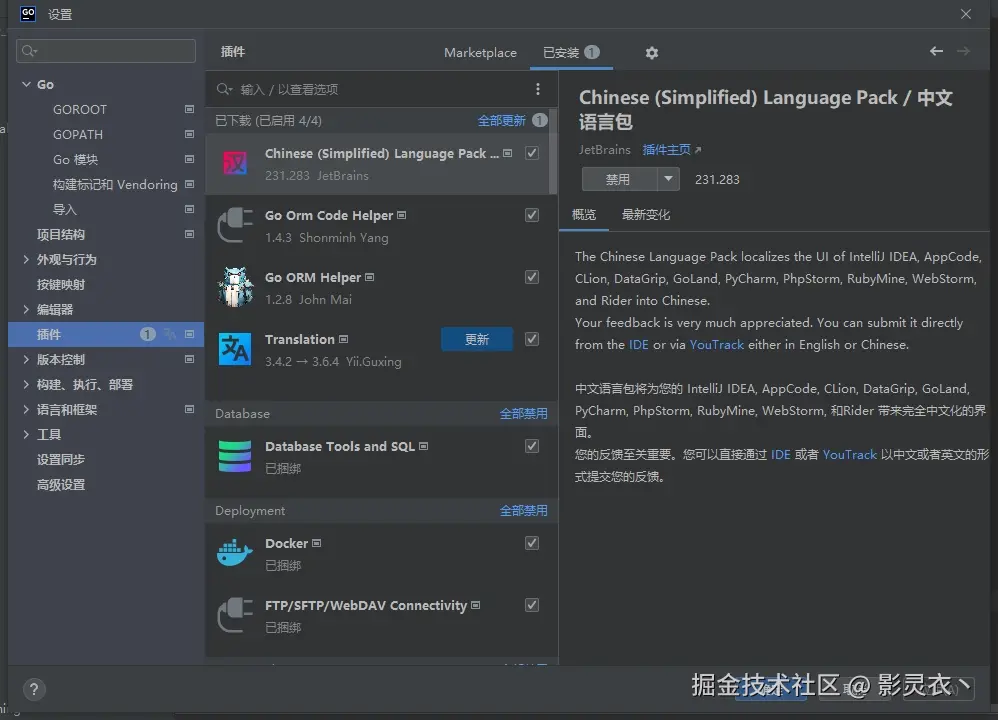Open the plugin list options kebab menu

click(538, 89)
